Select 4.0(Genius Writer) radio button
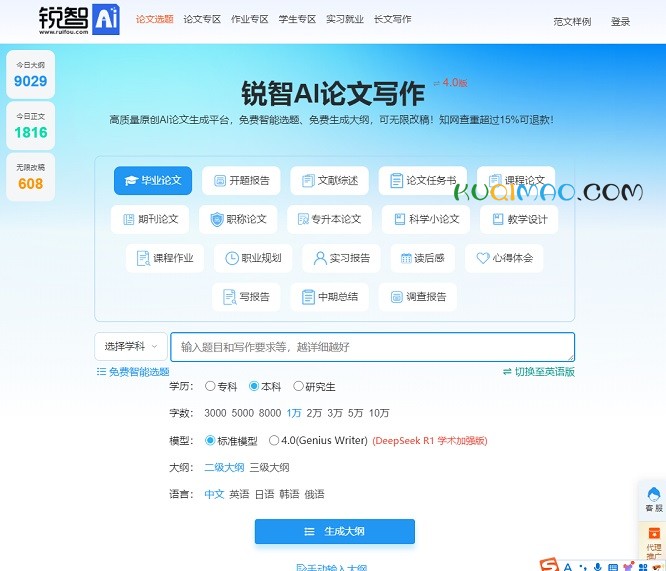This screenshot has height=571, width=666. 274,441
